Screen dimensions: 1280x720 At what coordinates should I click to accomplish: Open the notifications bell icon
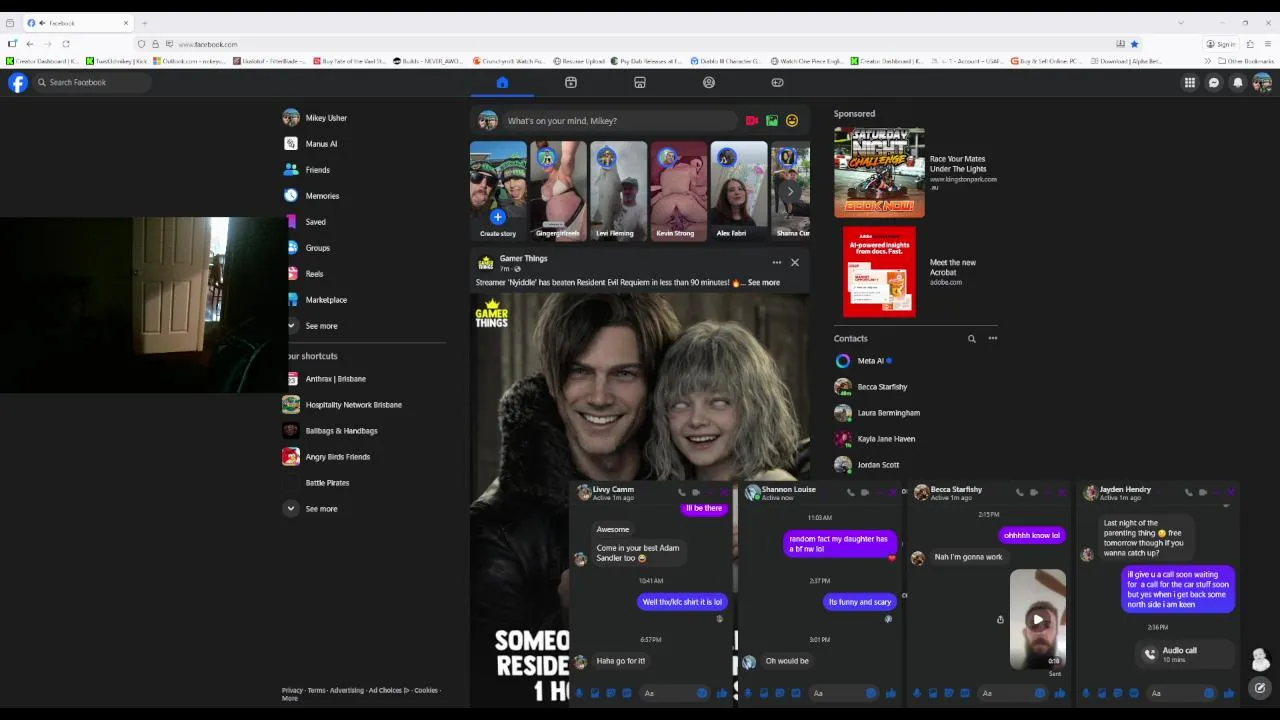point(1238,83)
